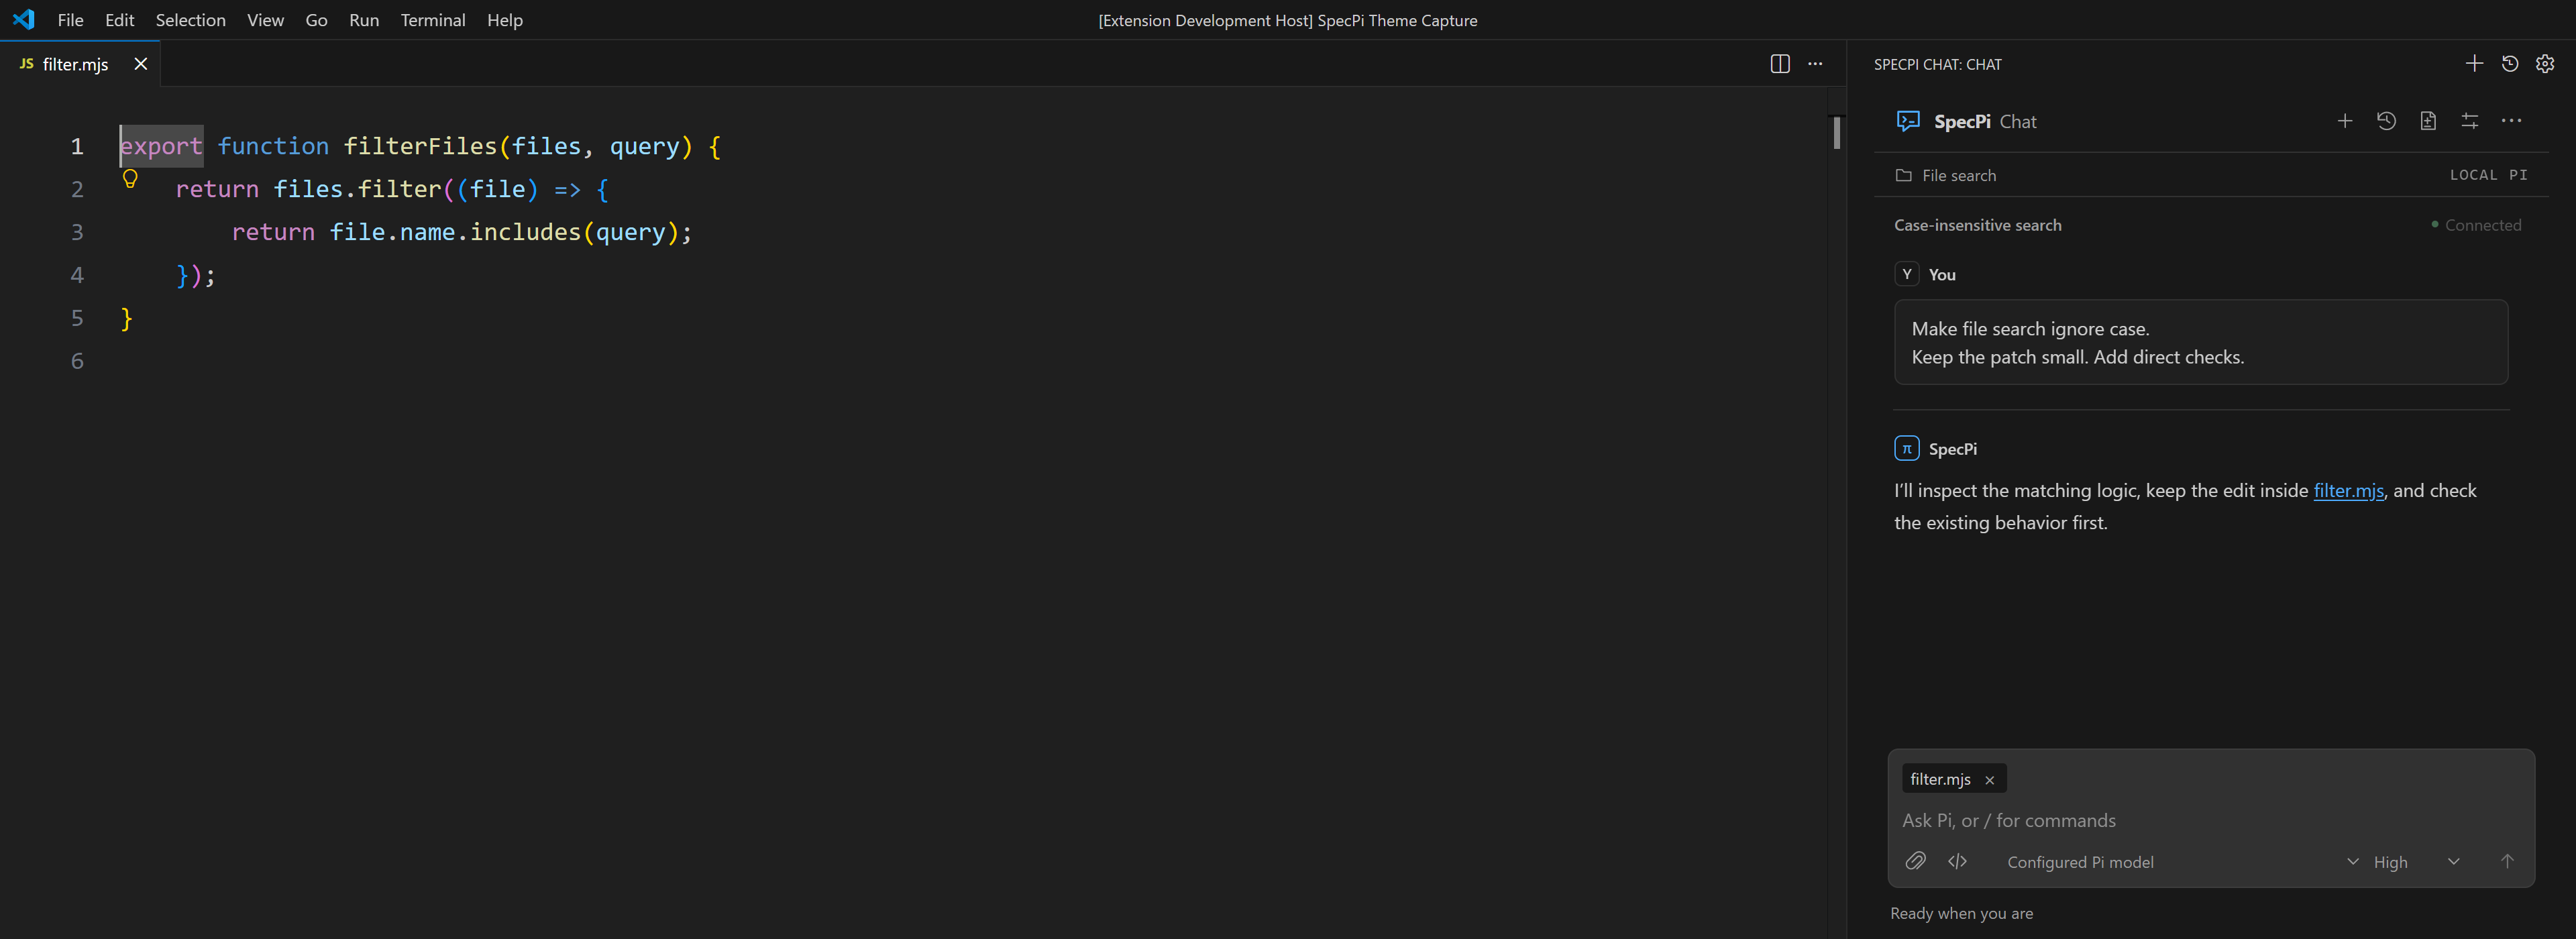This screenshot has width=2576, height=939.
Task: Close the filter.mjs editor tab
Action: (x=141, y=64)
